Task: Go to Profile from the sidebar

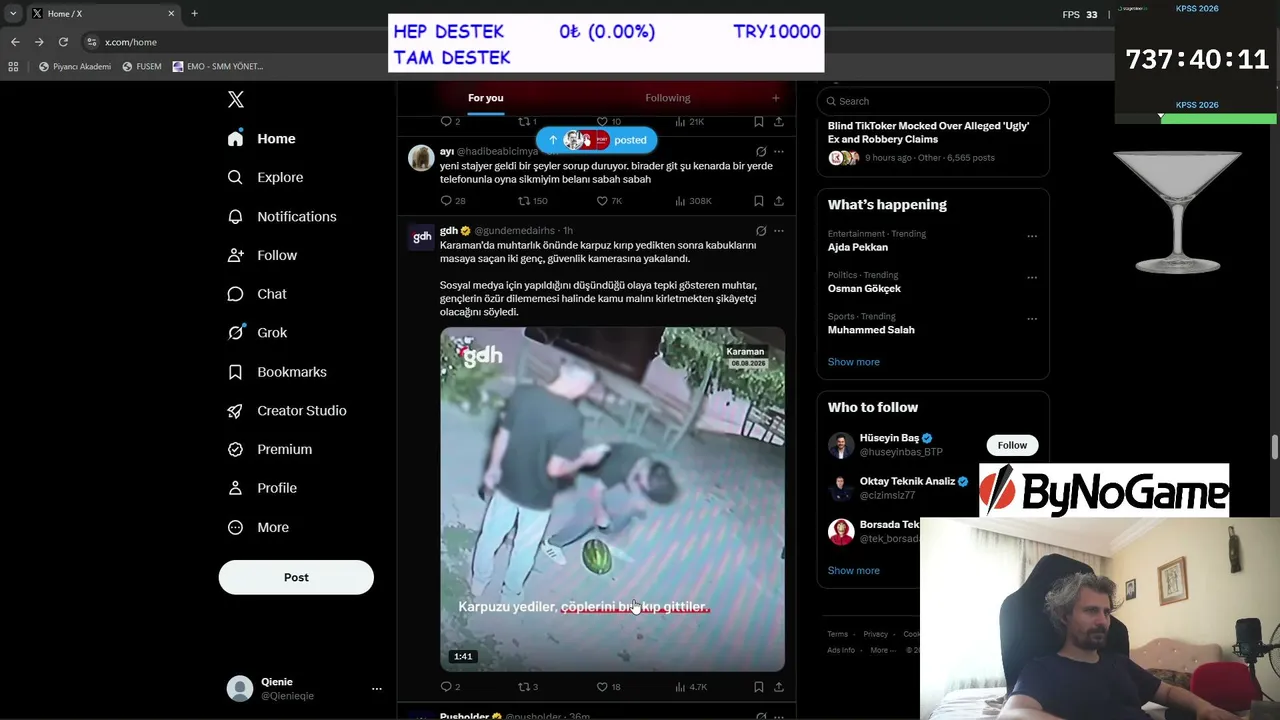Action: pos(262,488)
